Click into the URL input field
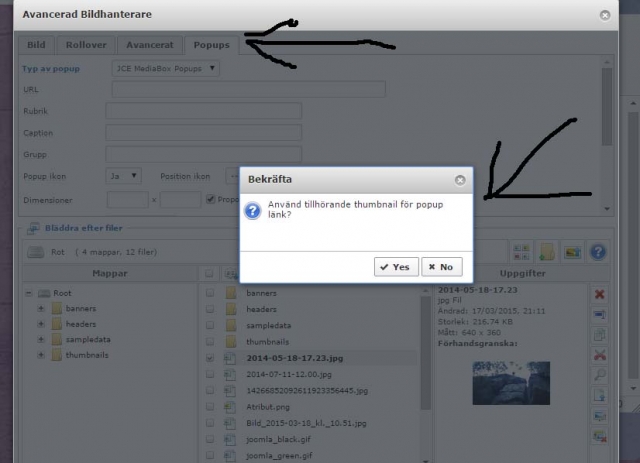 click(248, 90)
